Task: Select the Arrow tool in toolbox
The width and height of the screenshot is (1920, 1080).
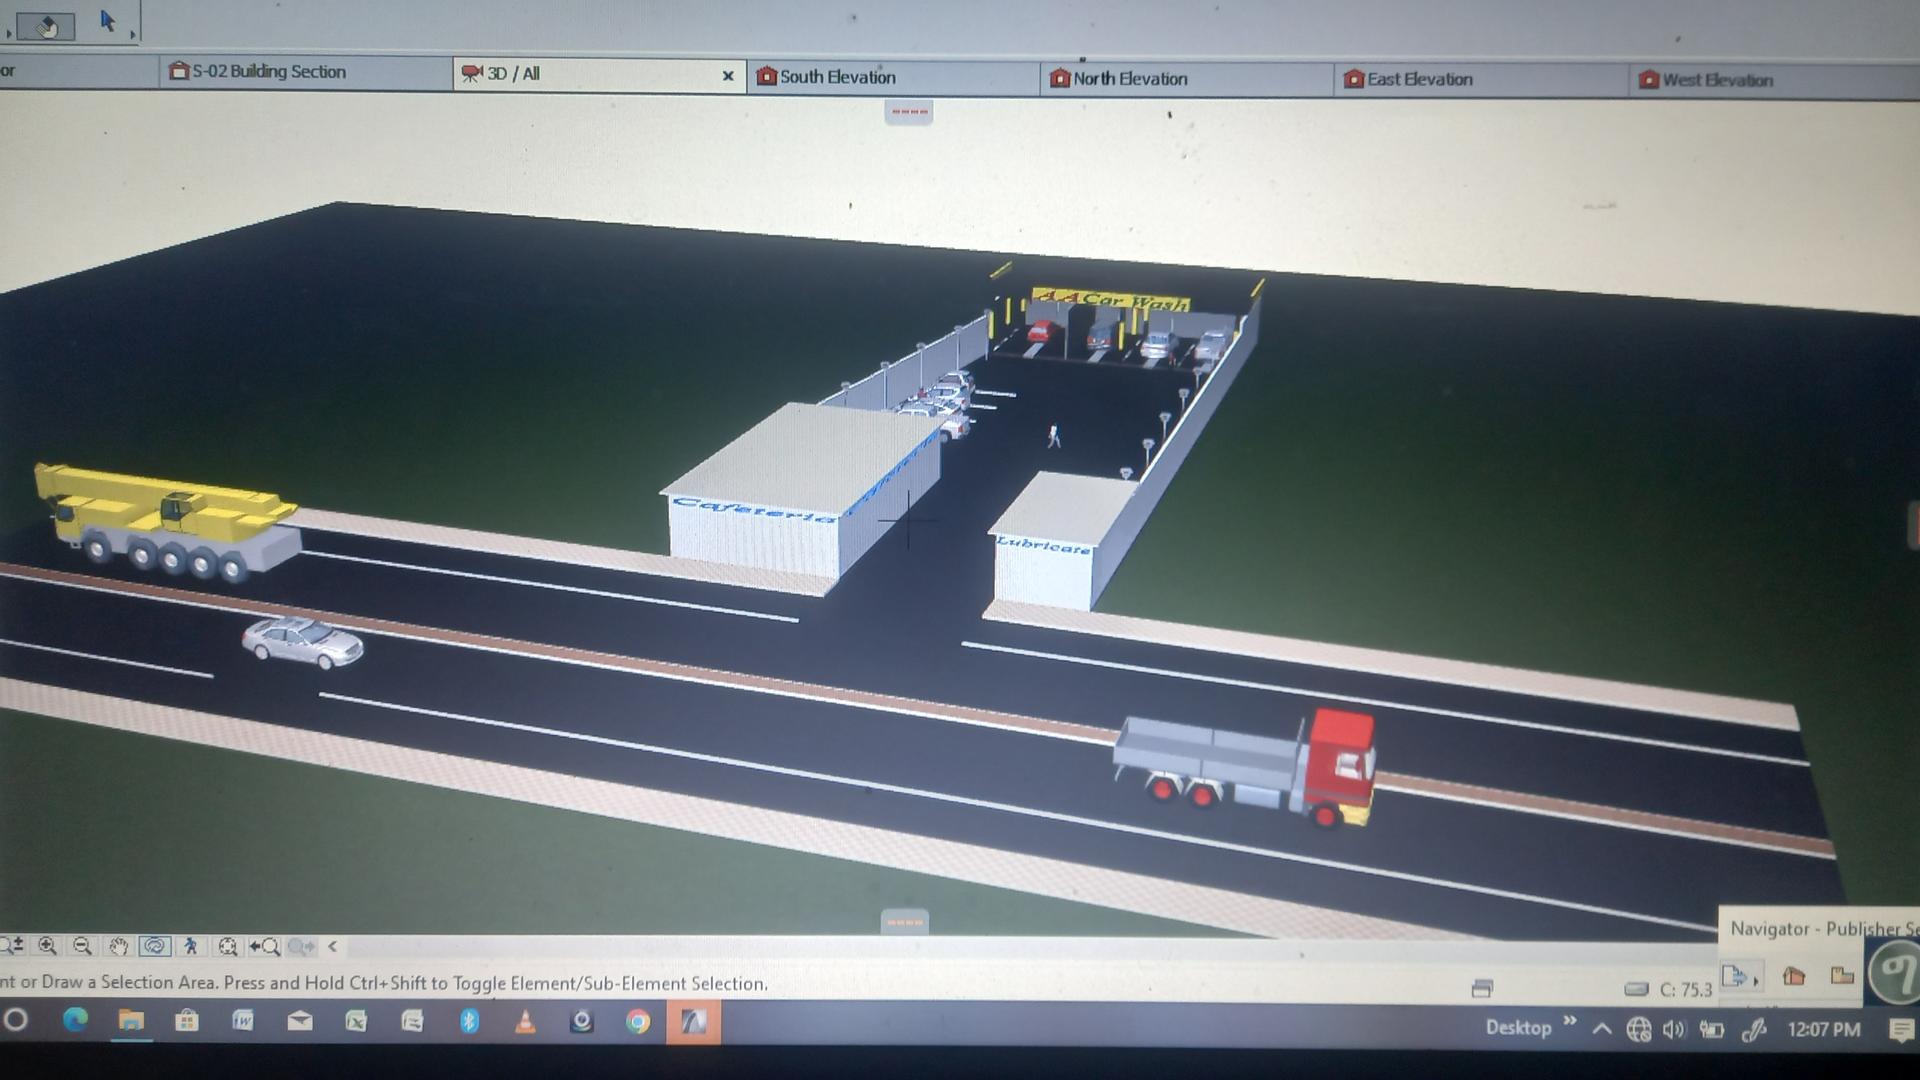Action: click(108, 21)
